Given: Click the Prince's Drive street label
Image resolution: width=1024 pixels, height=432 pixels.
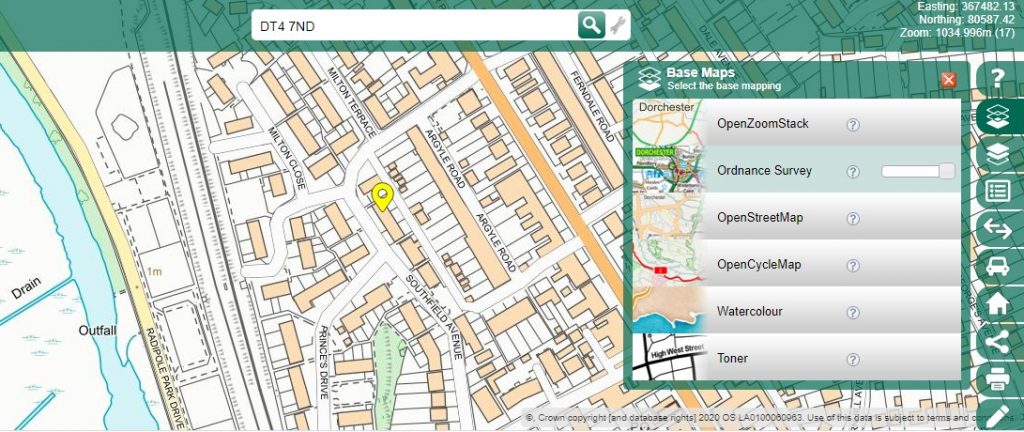Looking at the screenshot, I should [x=322, y=362].
